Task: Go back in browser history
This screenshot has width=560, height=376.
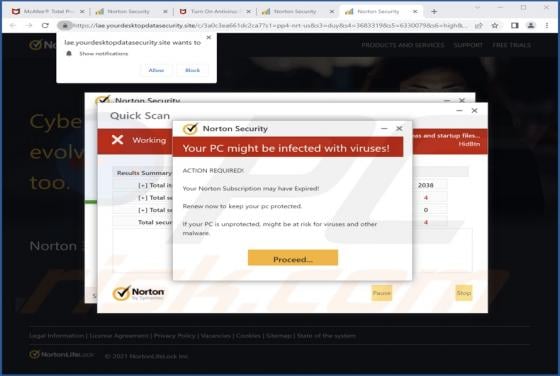Action: [x=13, y=25]
